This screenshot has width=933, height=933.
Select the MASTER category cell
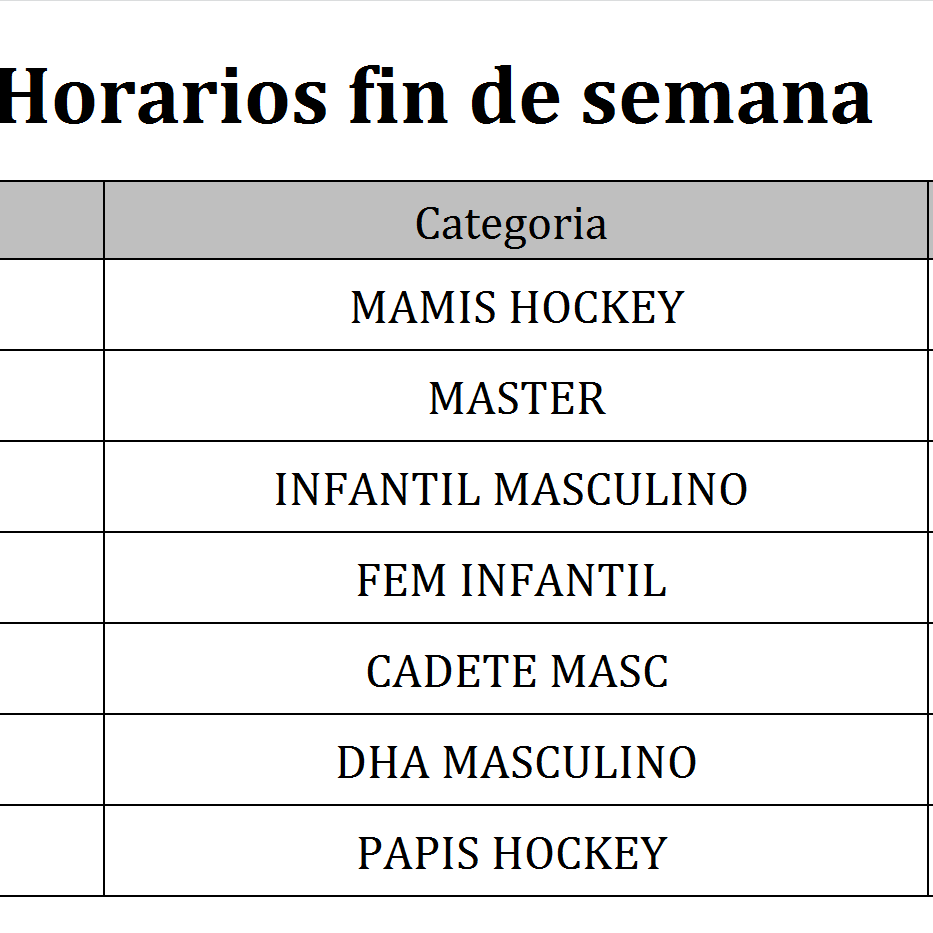click(516, 398)
